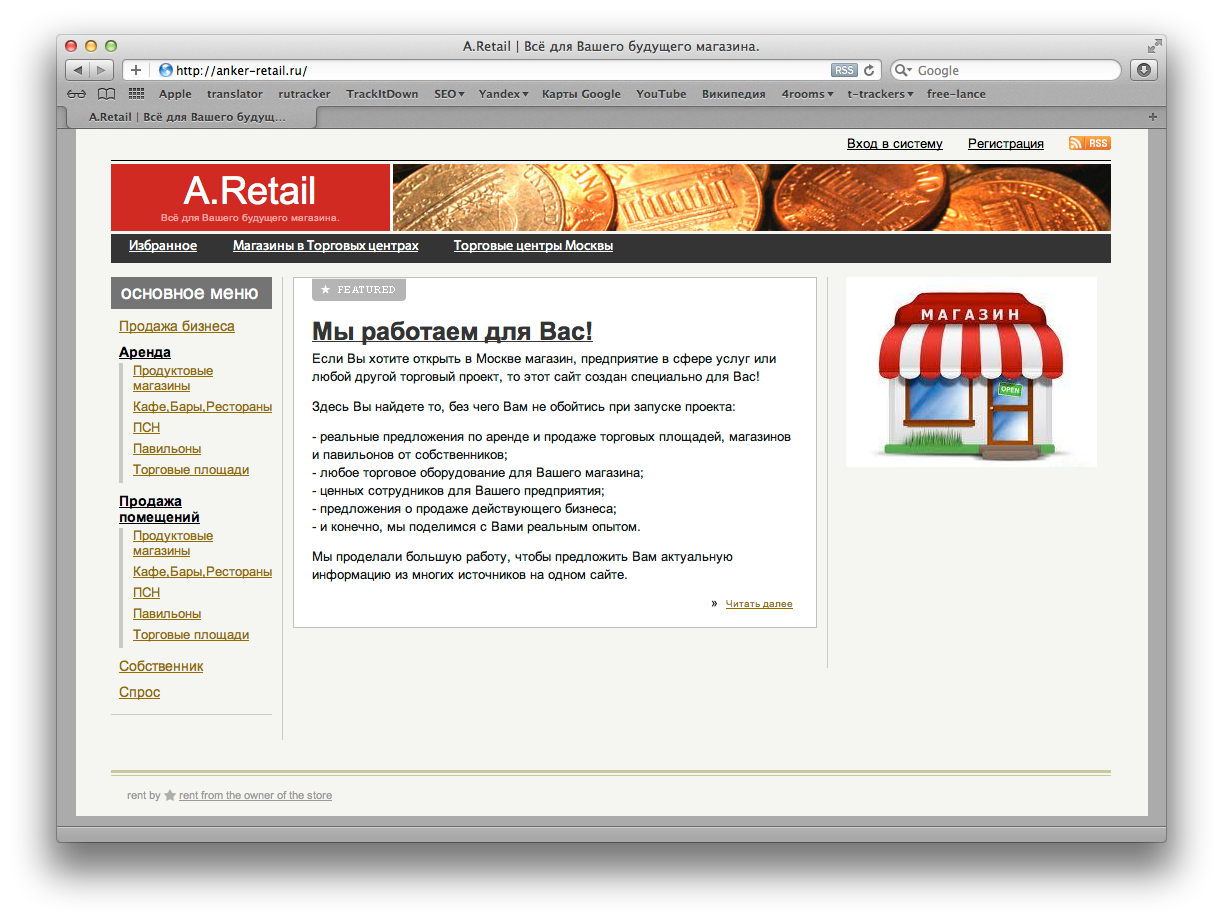Image resolution: width=1223 pixels, height=921 pixels.
Task: Open the YouTube bookmark
Action: (661, 94)
